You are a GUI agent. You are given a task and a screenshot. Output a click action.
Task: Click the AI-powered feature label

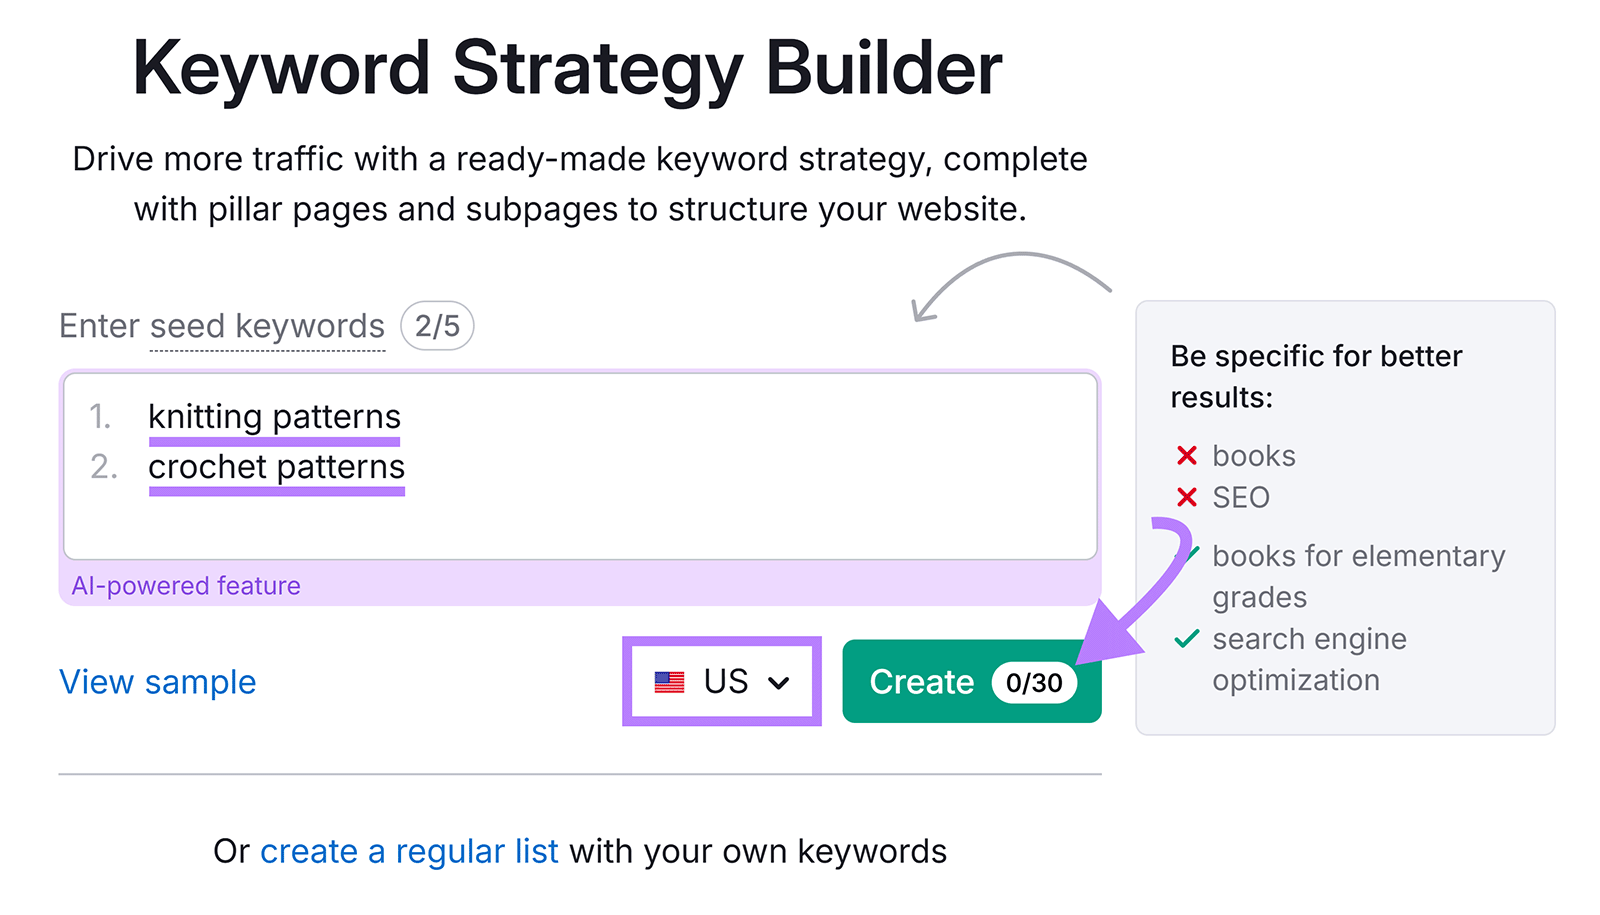186,585
